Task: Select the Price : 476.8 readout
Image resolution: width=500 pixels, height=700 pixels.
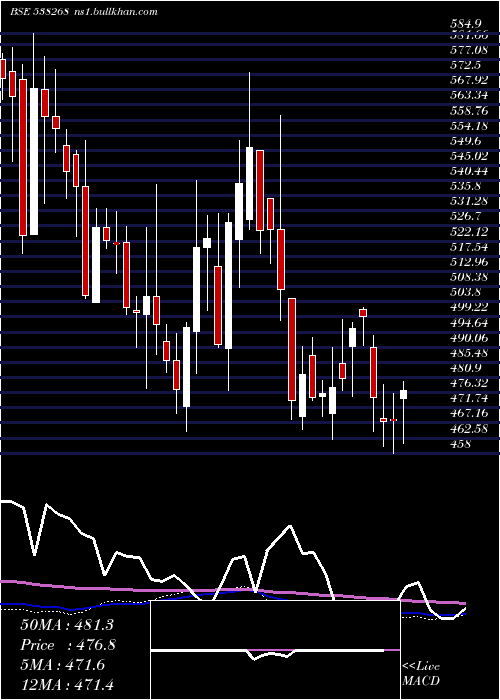Action: (67, 645)
